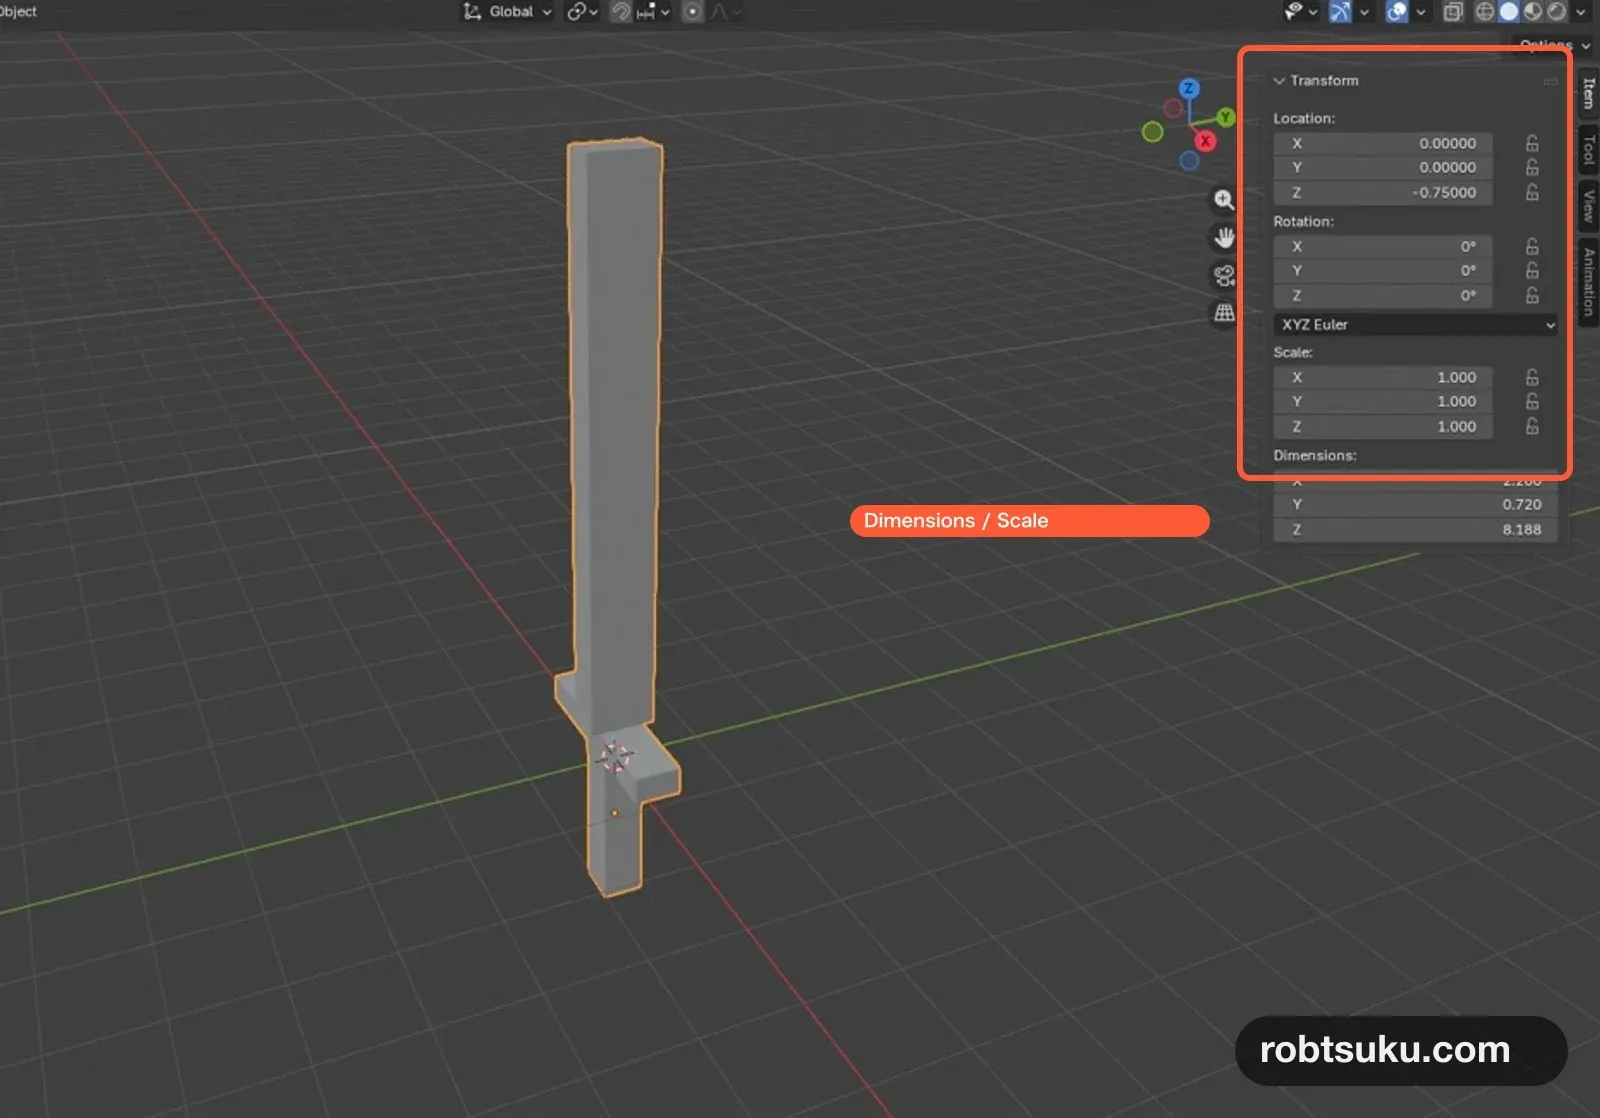Open the transform pivot point menu
This screenshot has height=1118, width=1600.
coord(582,12)
